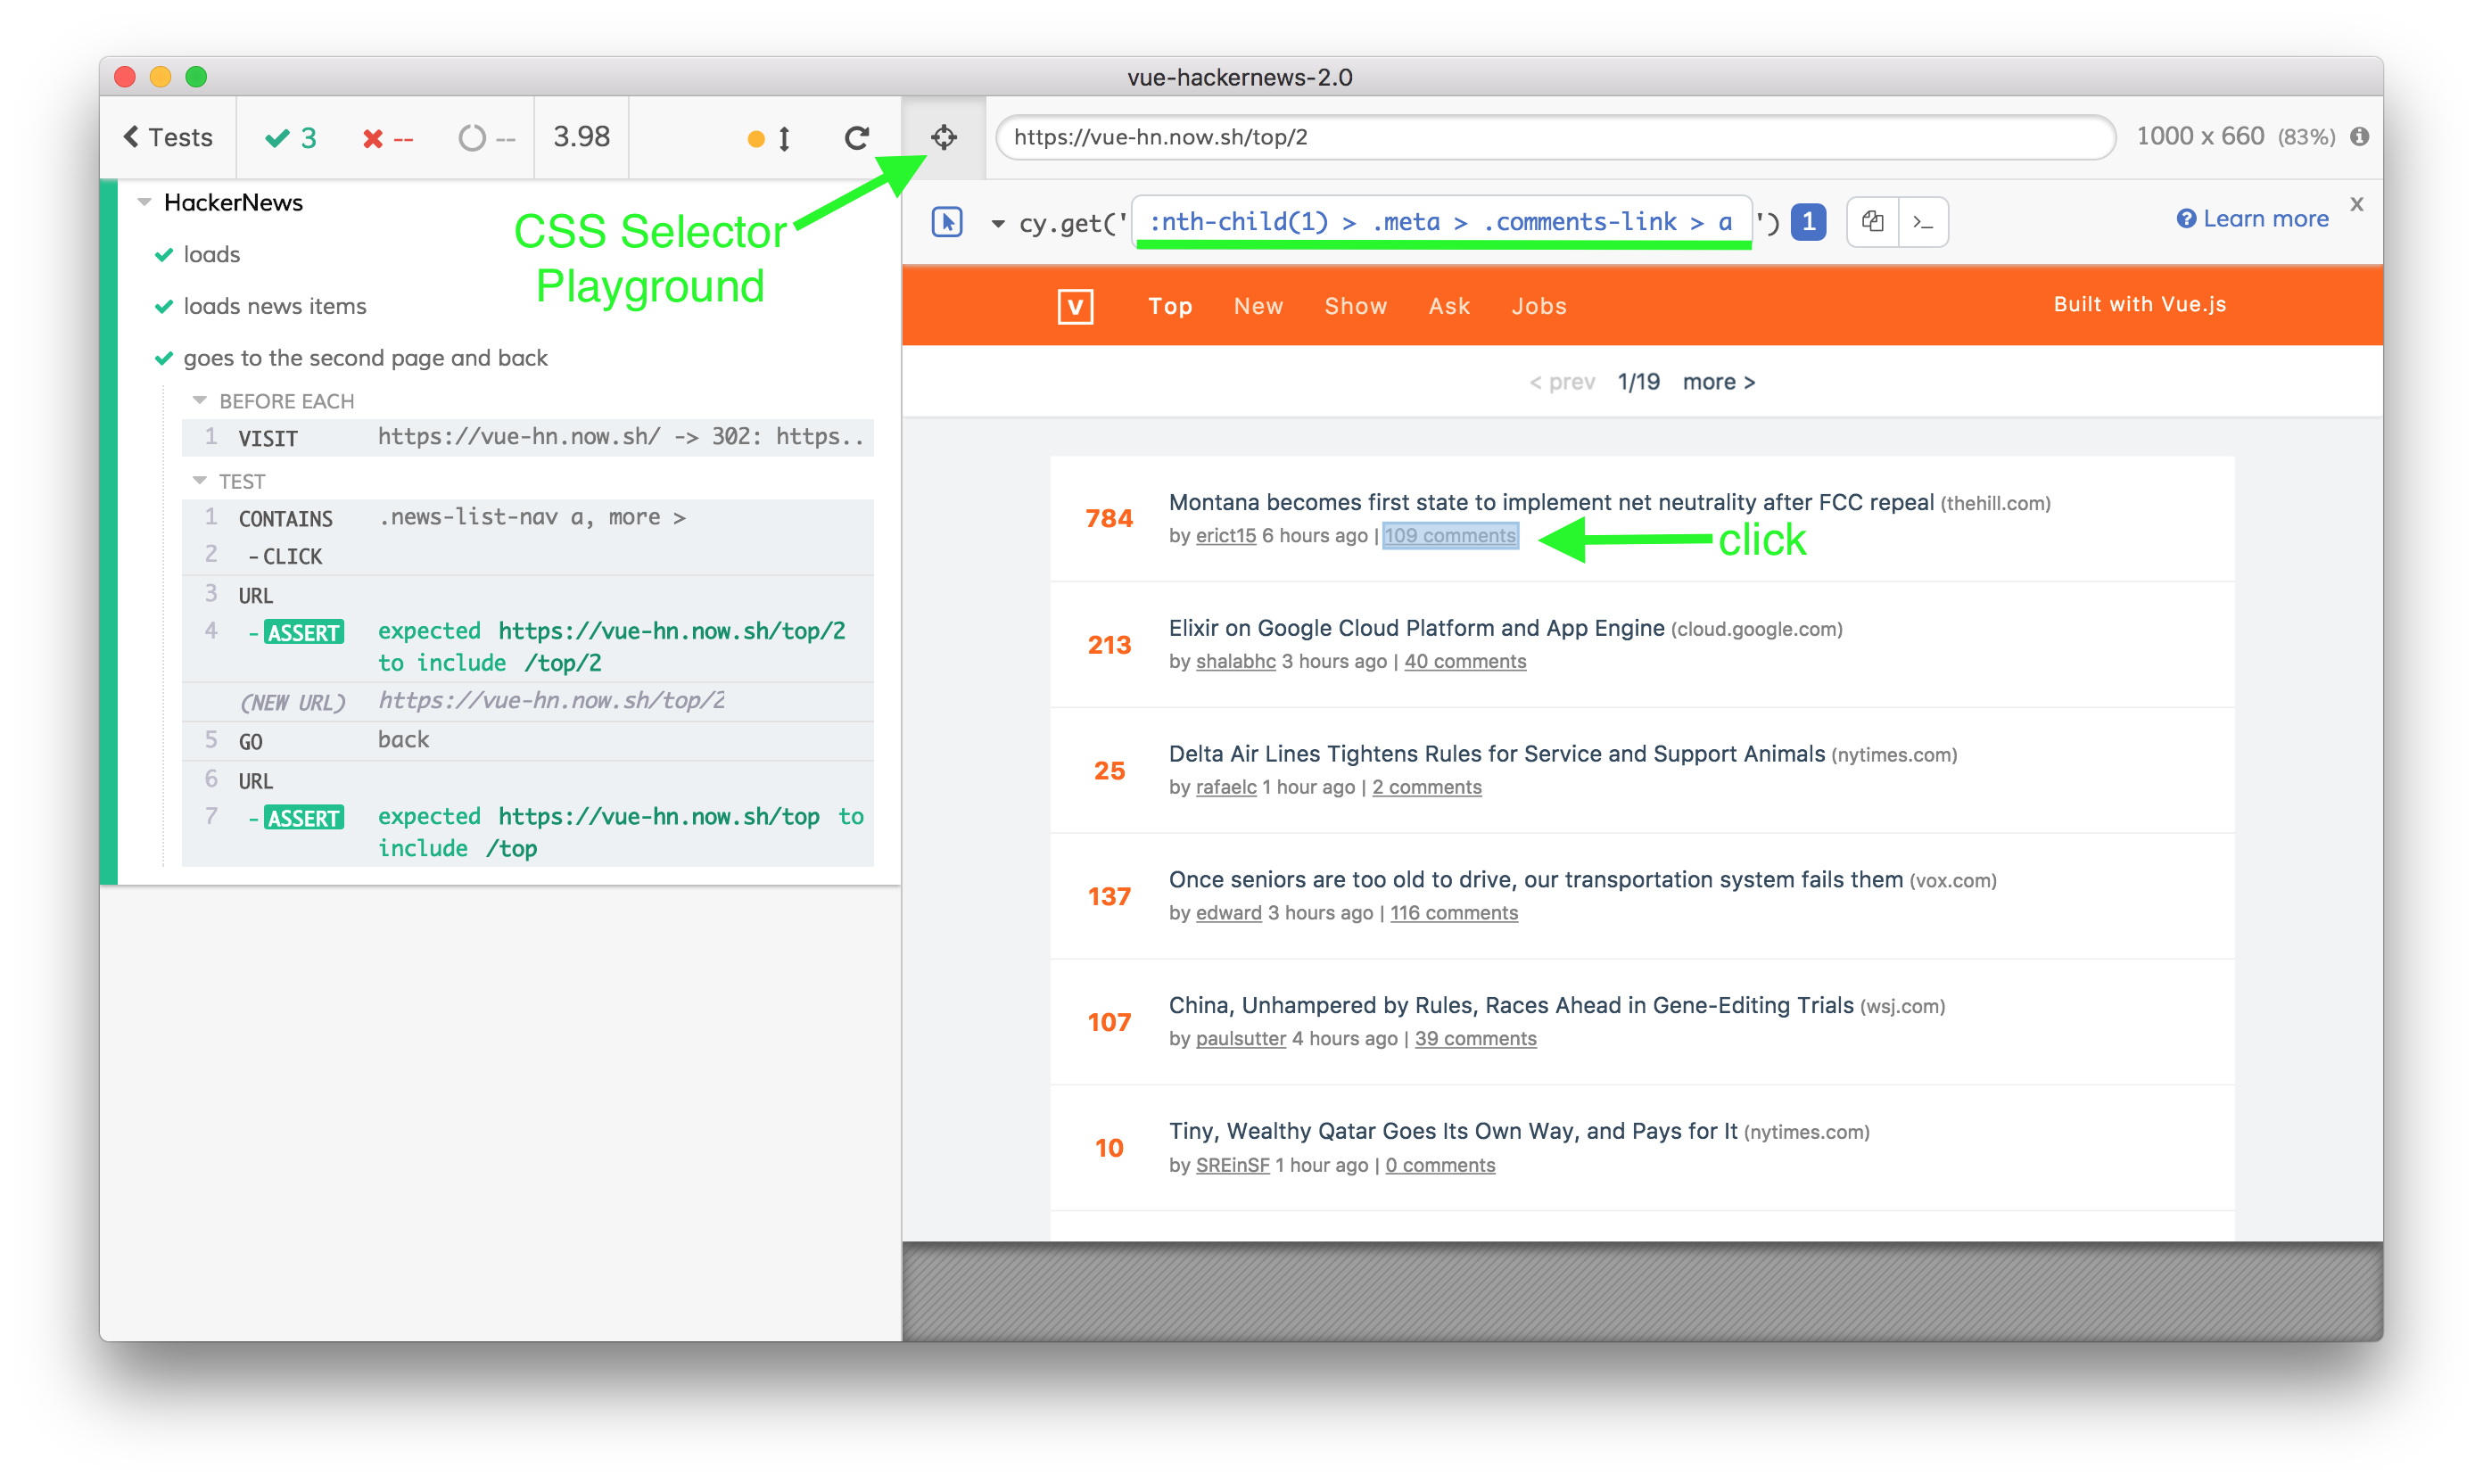
Task: Click the viewport info icon beside 83%
Action: click(x=2360, y=136)
